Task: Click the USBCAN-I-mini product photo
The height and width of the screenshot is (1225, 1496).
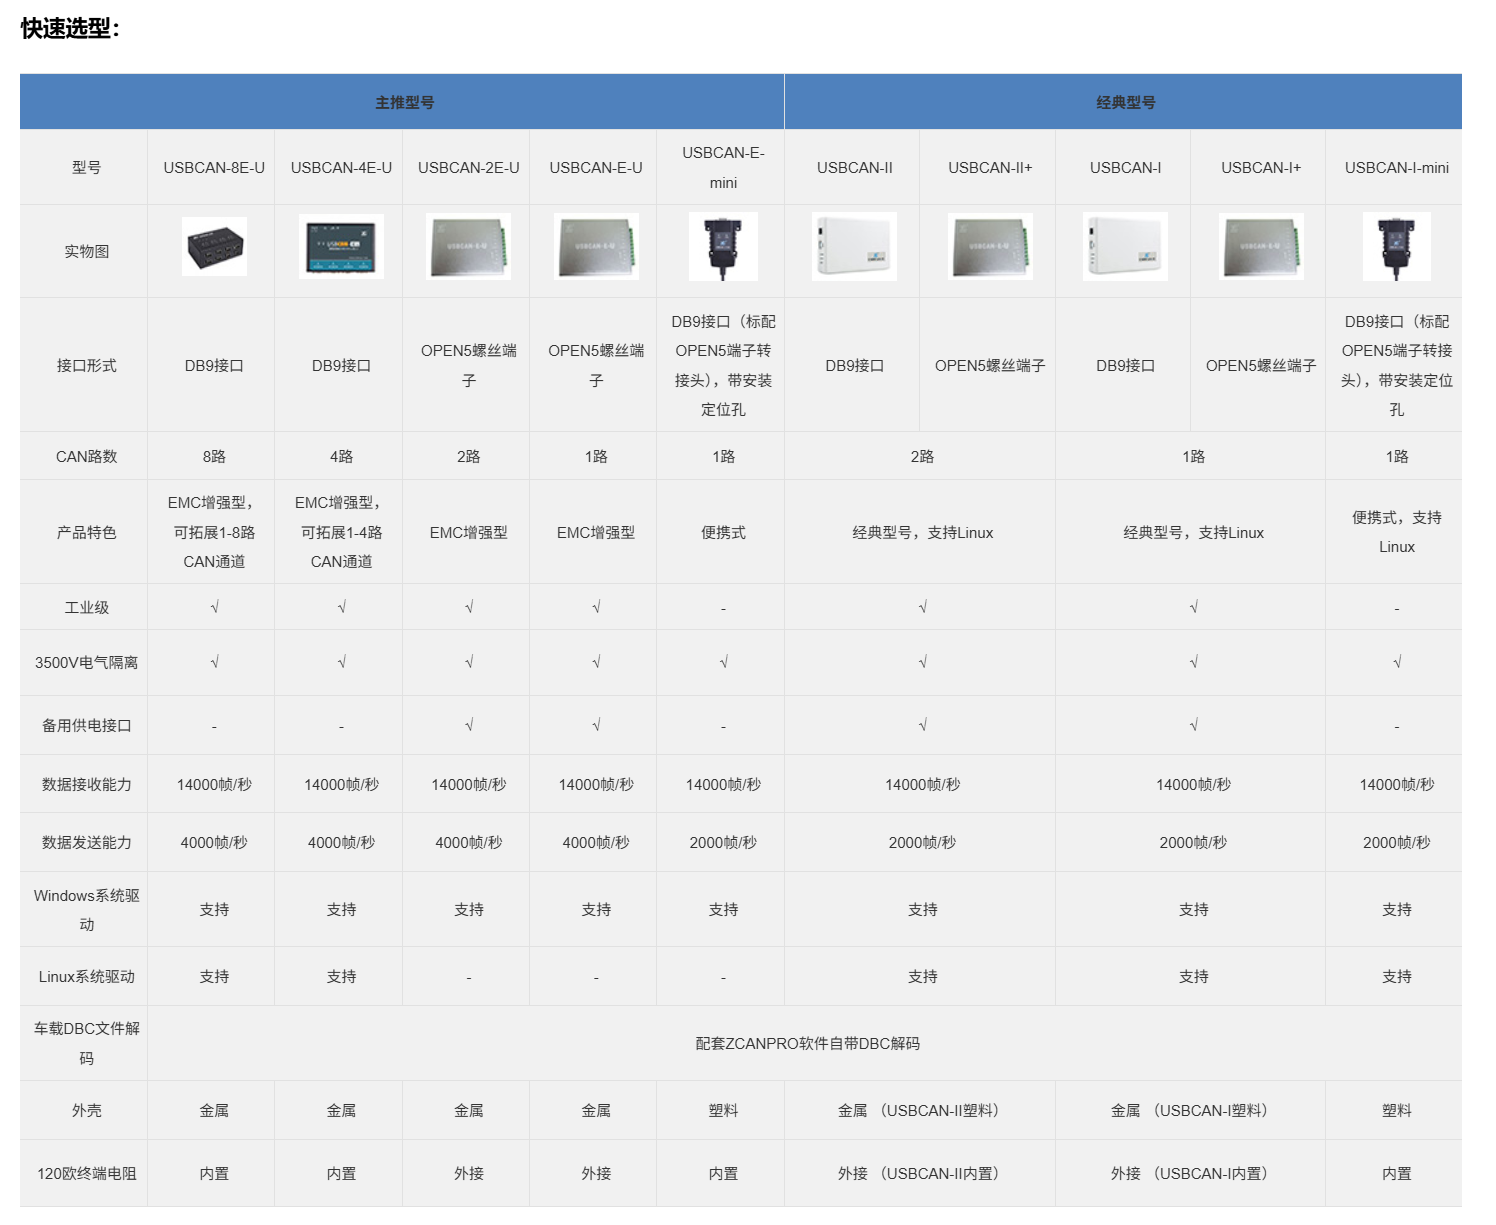Action: point(1397,246)
